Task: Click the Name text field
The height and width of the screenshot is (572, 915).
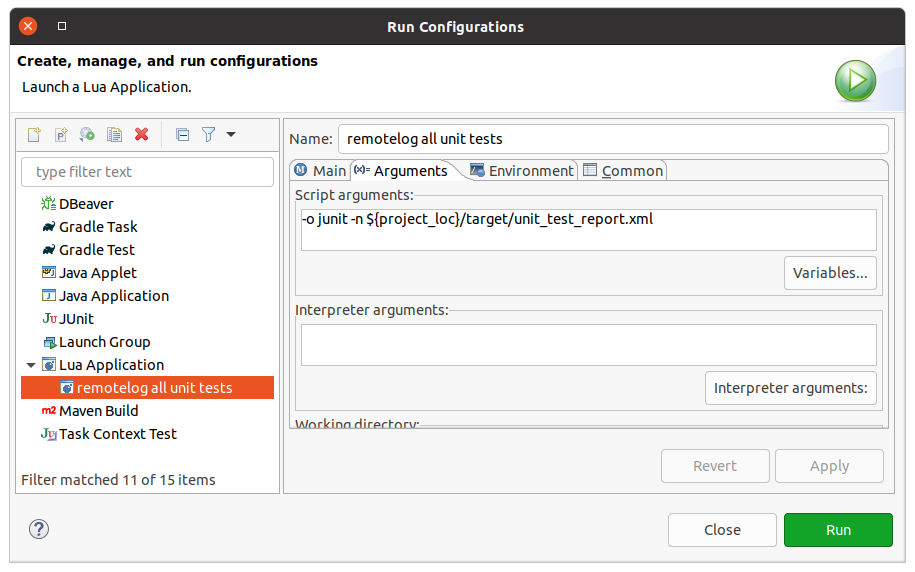Action: coord(612,139)
